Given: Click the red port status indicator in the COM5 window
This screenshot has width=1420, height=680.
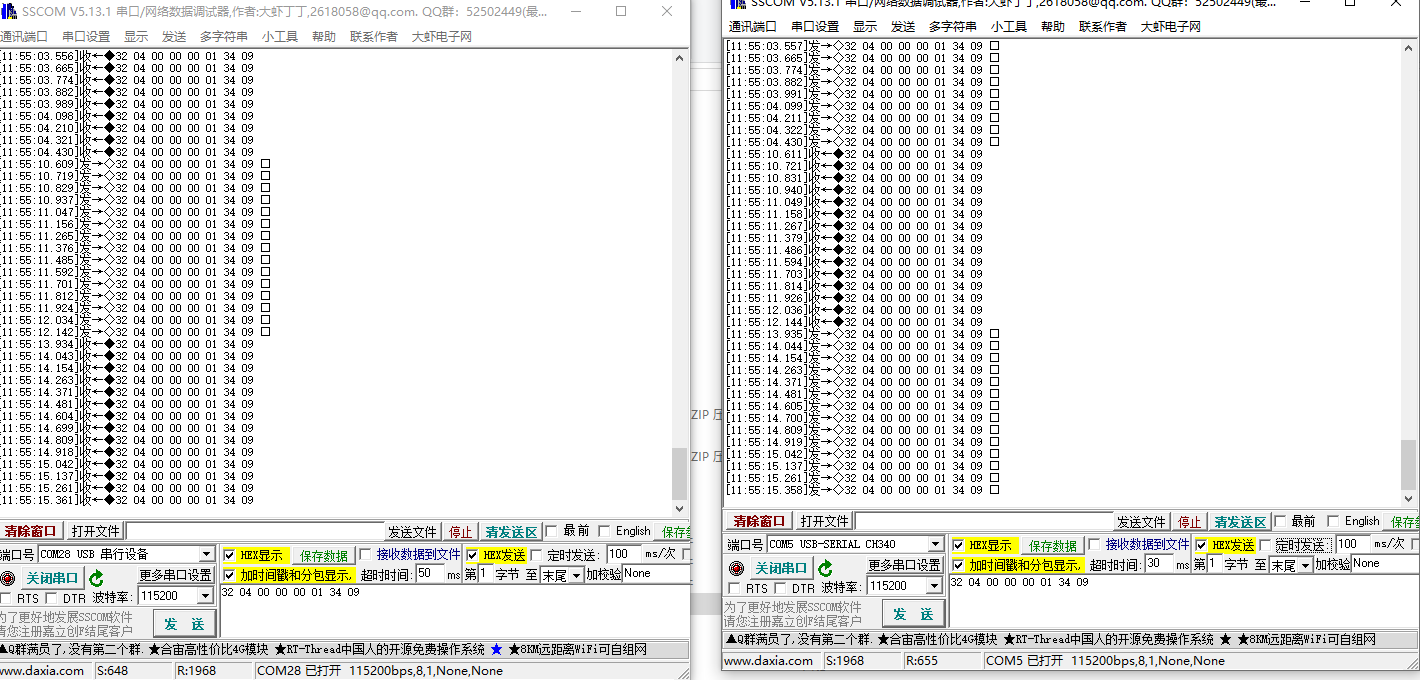Looking at the screenshot, I should tap(736, 568).
